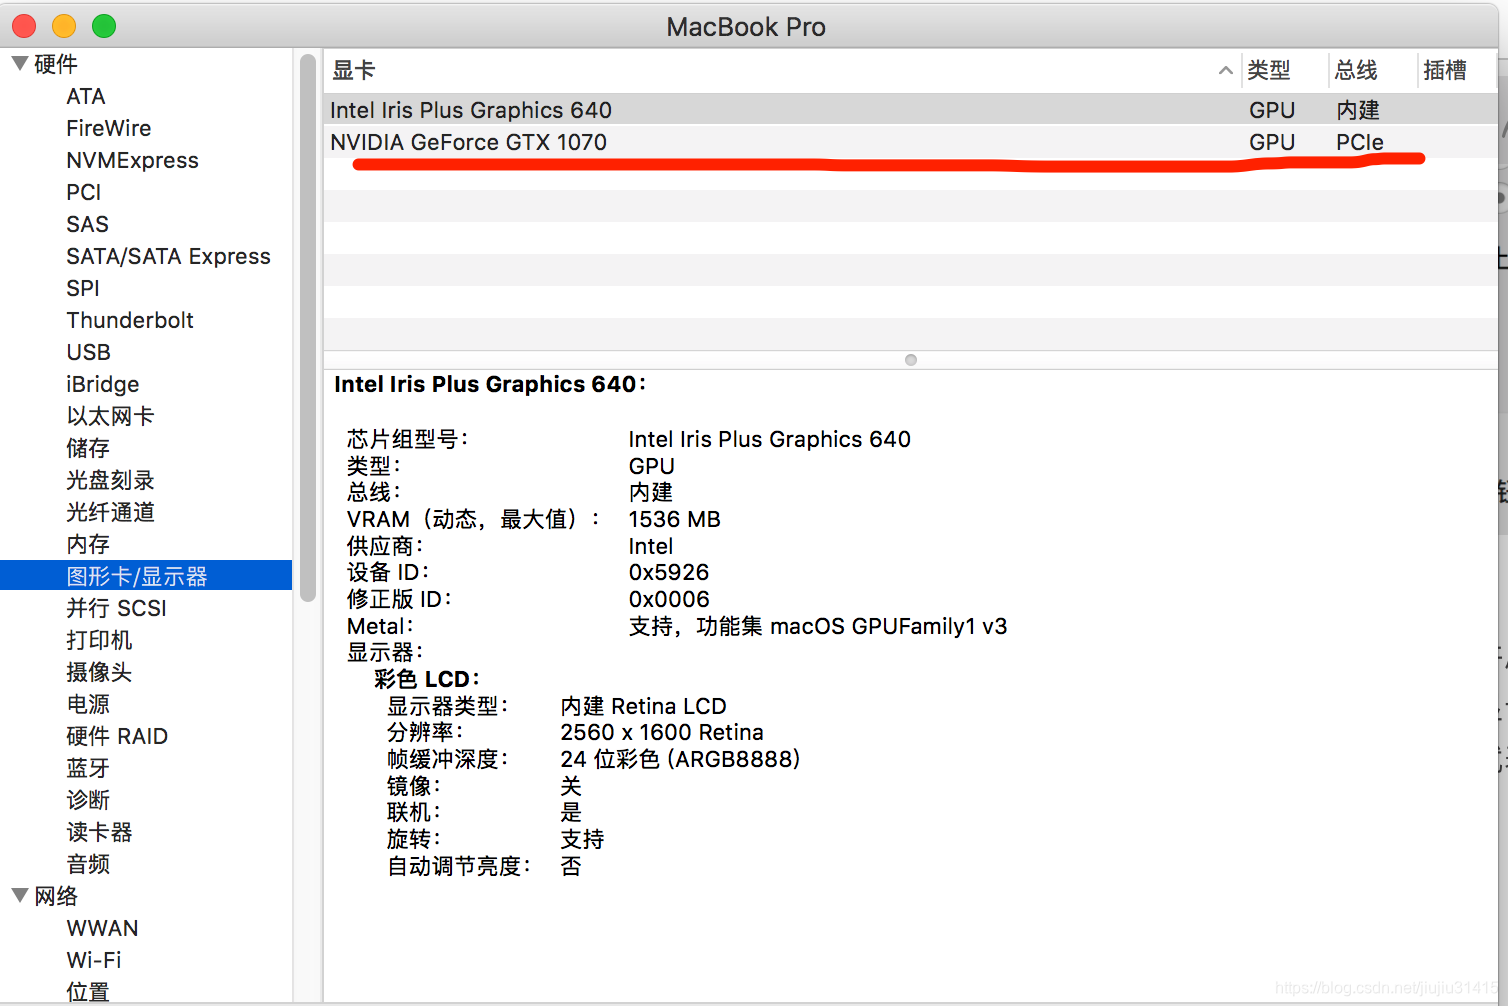Click 2560 x 1600 Retina resolution value
Viewport: 1508px width, 1006px height.
click(x=662, y=732)
